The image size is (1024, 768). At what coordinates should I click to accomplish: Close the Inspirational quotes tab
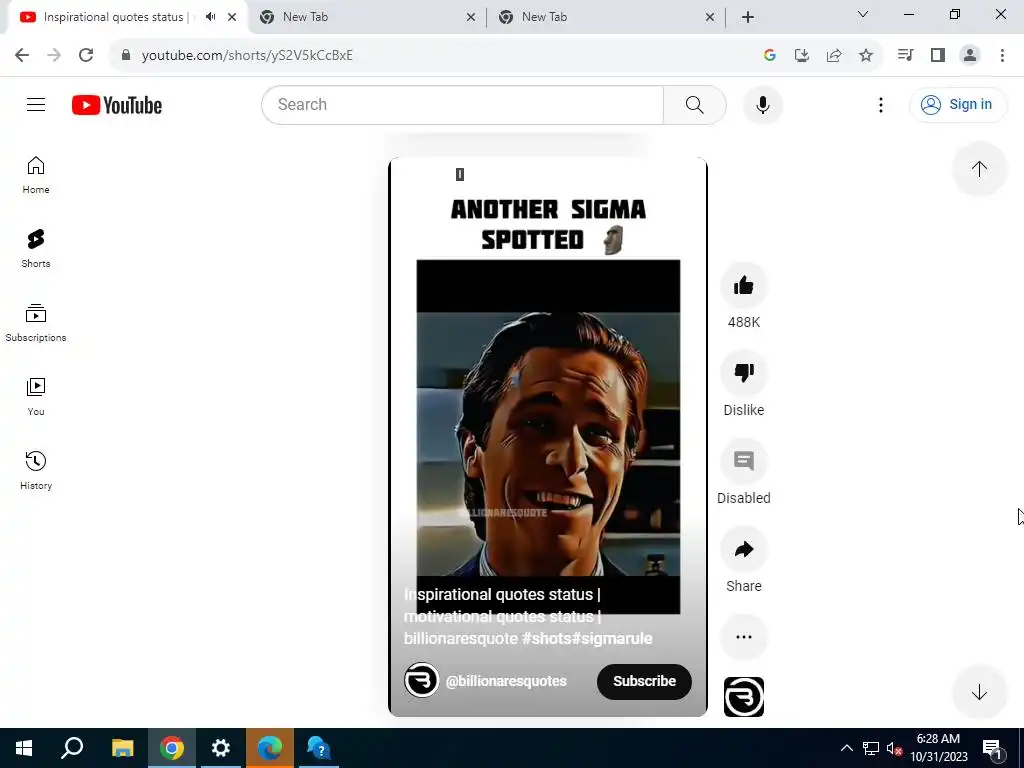click(232, 17)
